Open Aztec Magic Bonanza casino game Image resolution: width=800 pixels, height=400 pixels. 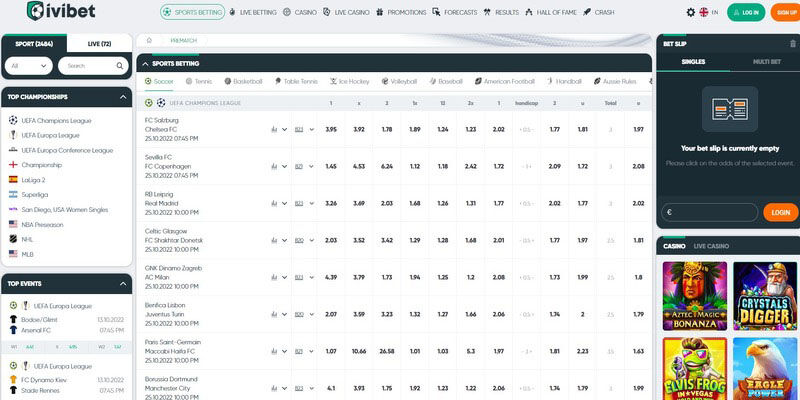(694, 296)
